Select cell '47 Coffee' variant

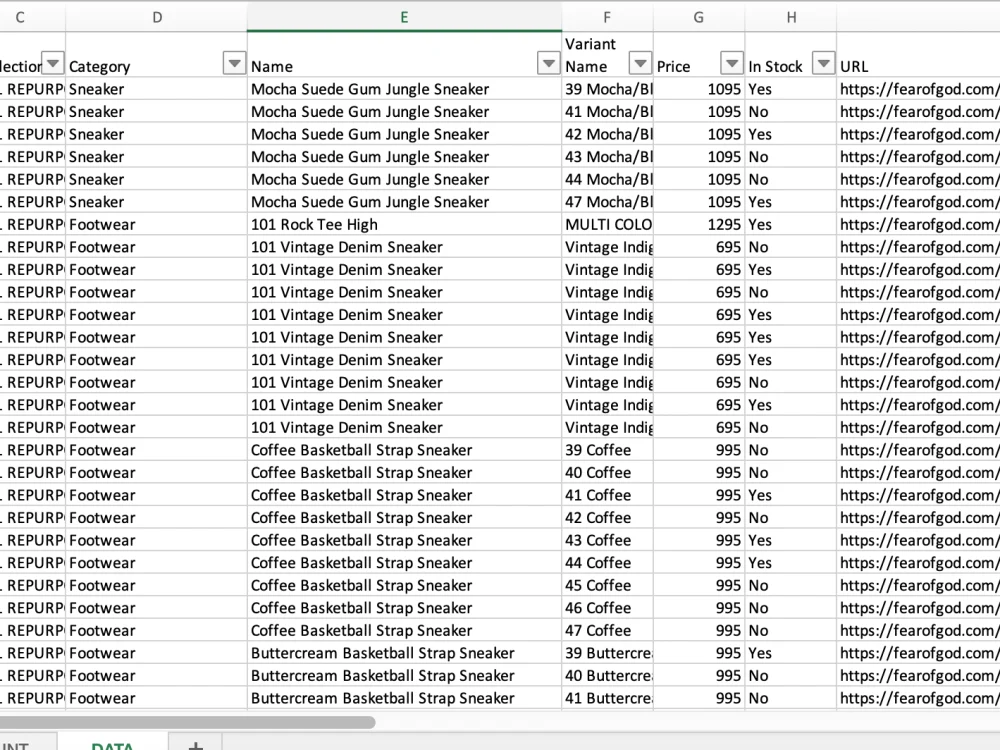coord(608,631)
